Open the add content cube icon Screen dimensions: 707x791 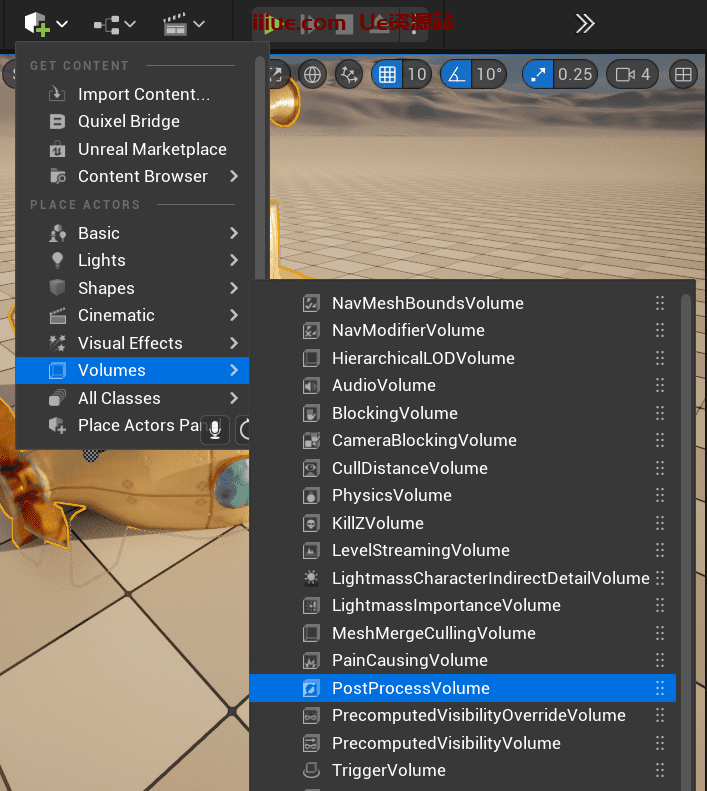click(x=37, y=22)
